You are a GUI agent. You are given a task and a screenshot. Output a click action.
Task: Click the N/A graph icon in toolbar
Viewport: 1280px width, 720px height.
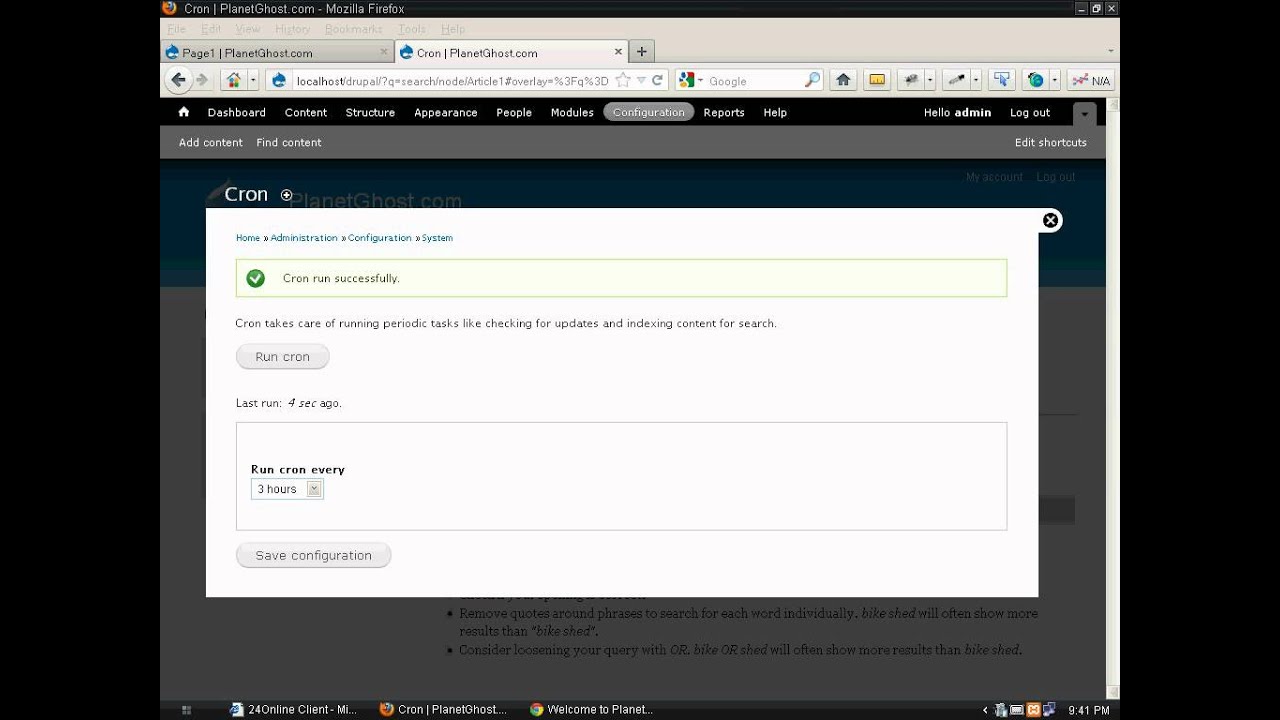1091,80
